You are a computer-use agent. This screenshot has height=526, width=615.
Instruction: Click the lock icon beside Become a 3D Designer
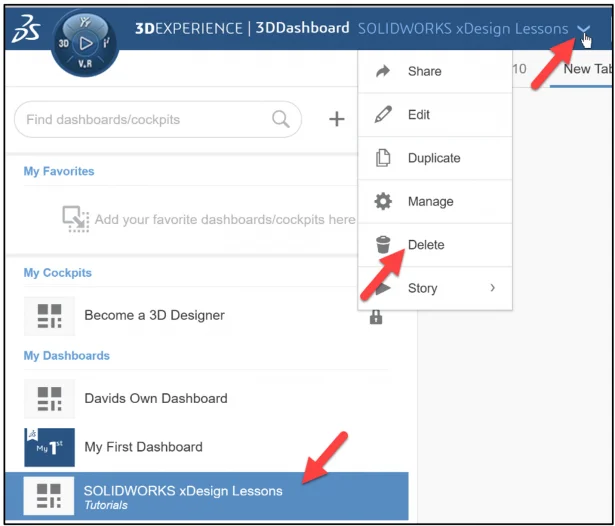point(376,317)
